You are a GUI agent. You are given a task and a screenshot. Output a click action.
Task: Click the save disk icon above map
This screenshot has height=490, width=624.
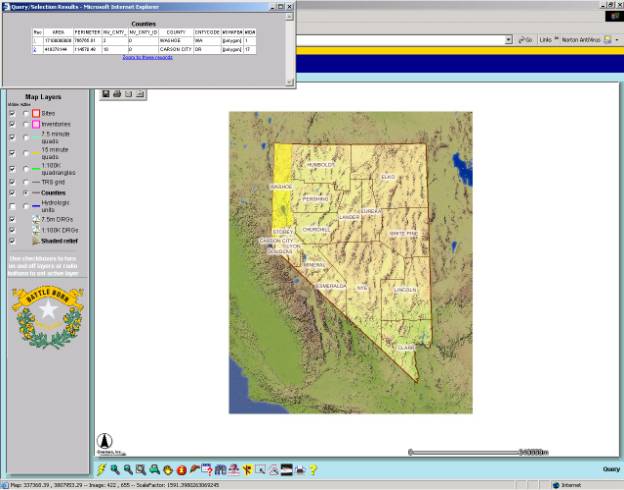[105, 94]
